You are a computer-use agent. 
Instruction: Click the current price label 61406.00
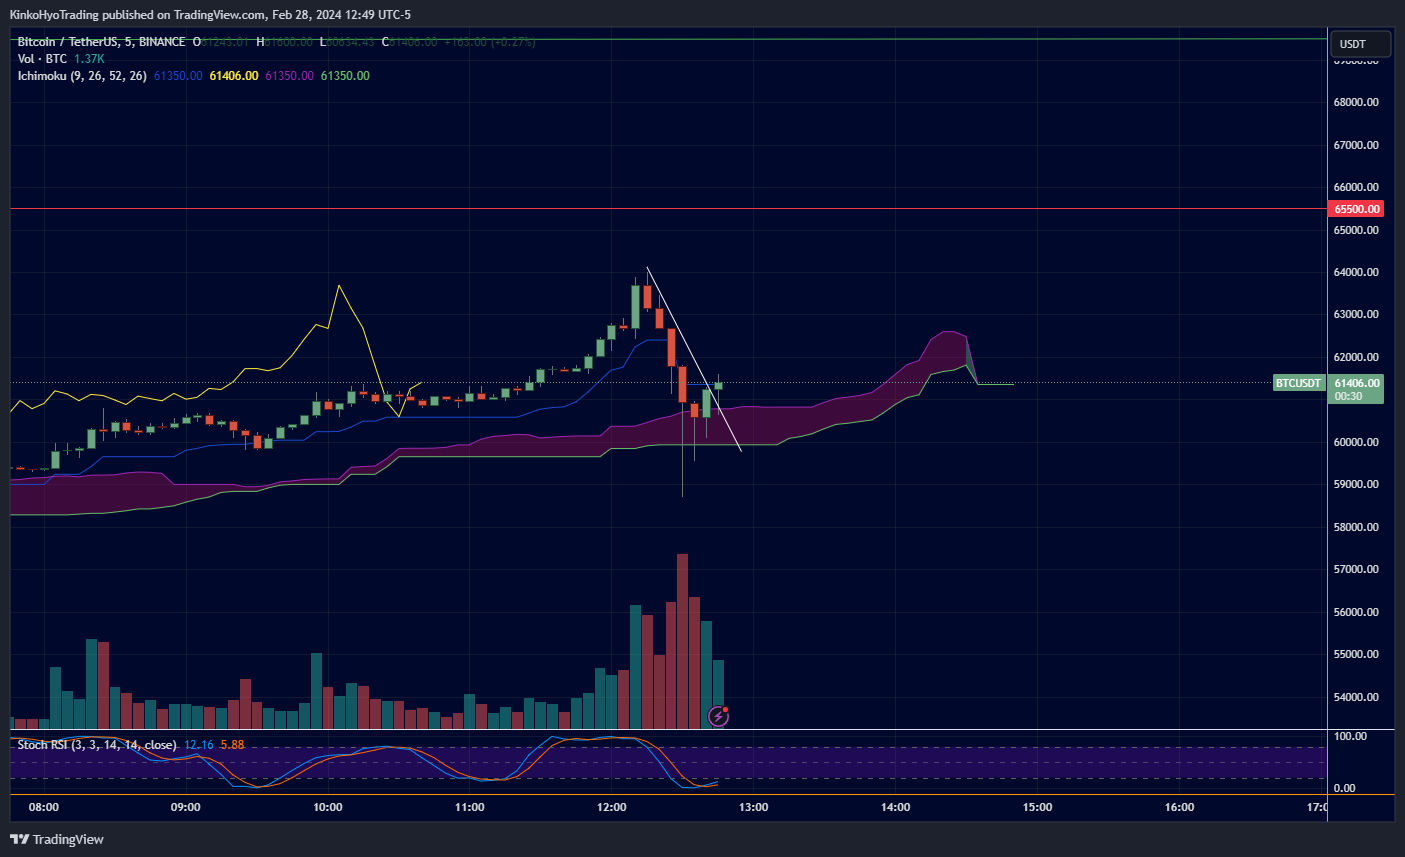[x=1357, y=383]
